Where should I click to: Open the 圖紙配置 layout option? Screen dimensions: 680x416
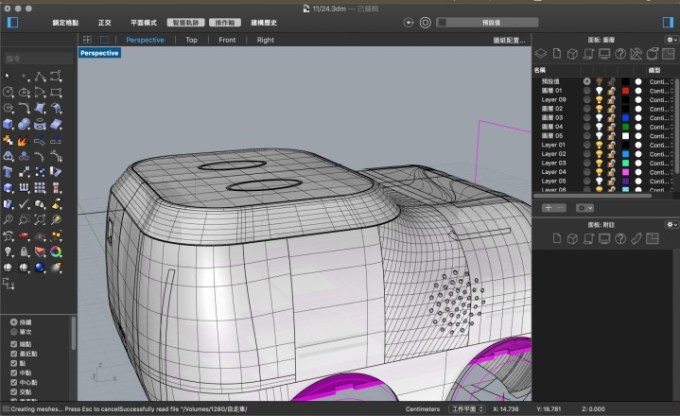[x=509, y=40]
